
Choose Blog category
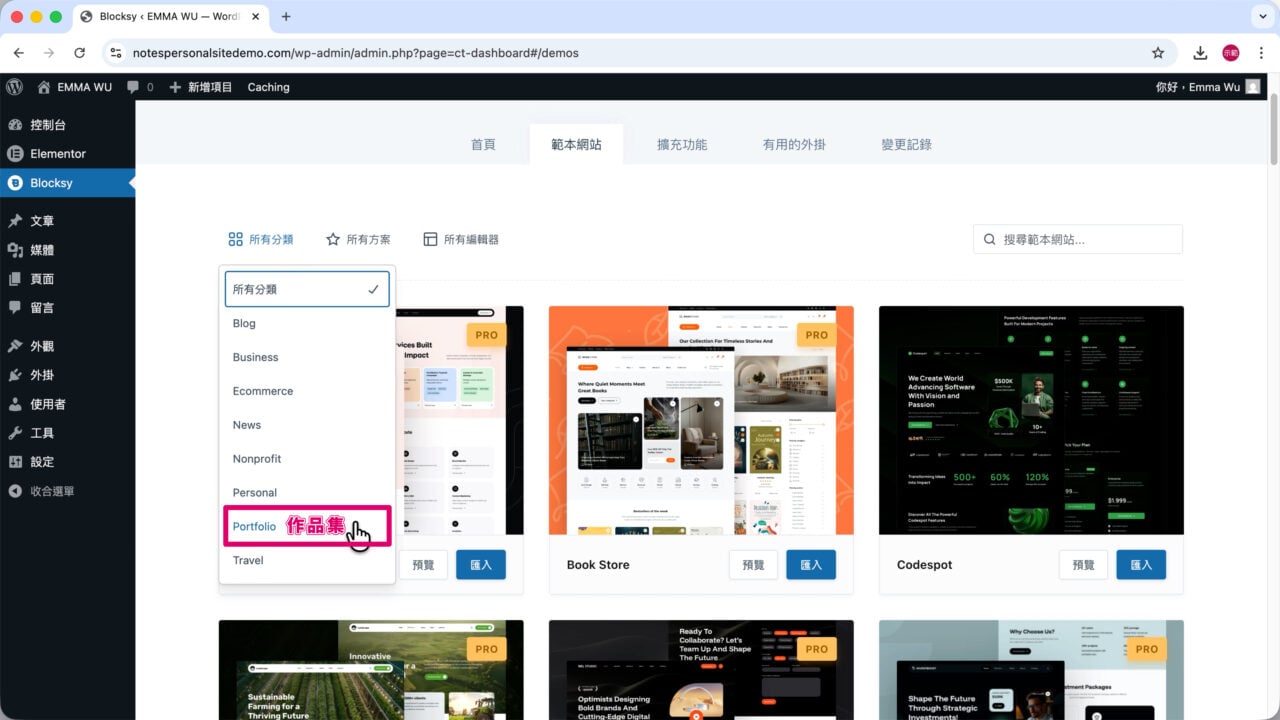(x=307, y=323)
